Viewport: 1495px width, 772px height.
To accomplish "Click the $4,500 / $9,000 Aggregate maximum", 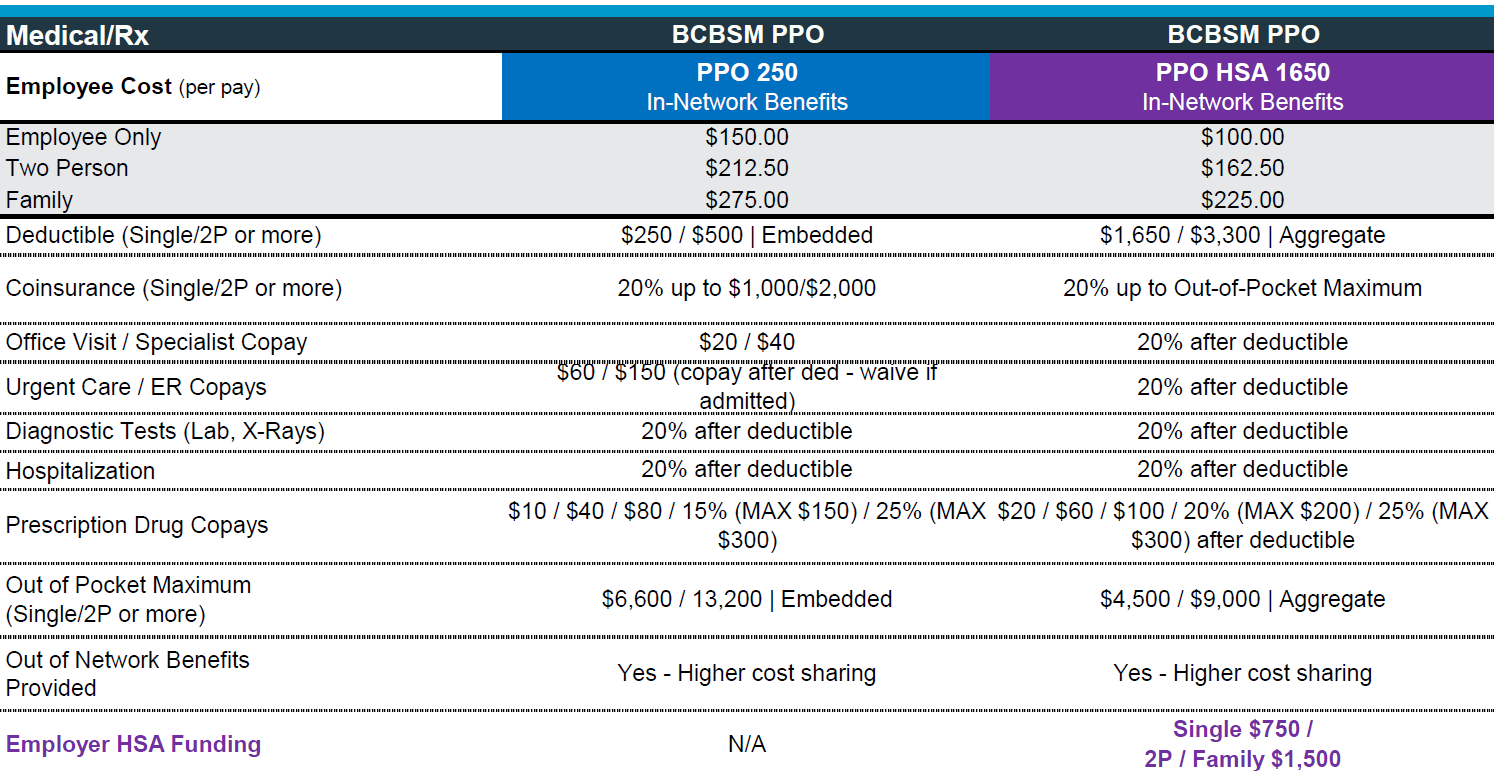I will pyautogui.click(x=1242, y=599).
